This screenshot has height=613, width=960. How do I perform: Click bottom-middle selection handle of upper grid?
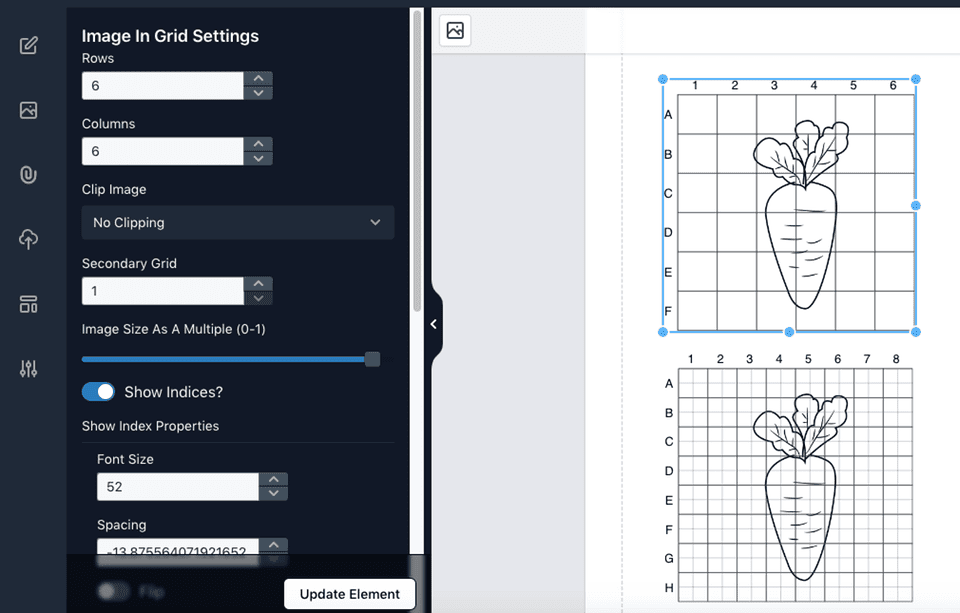click(789, 332)
